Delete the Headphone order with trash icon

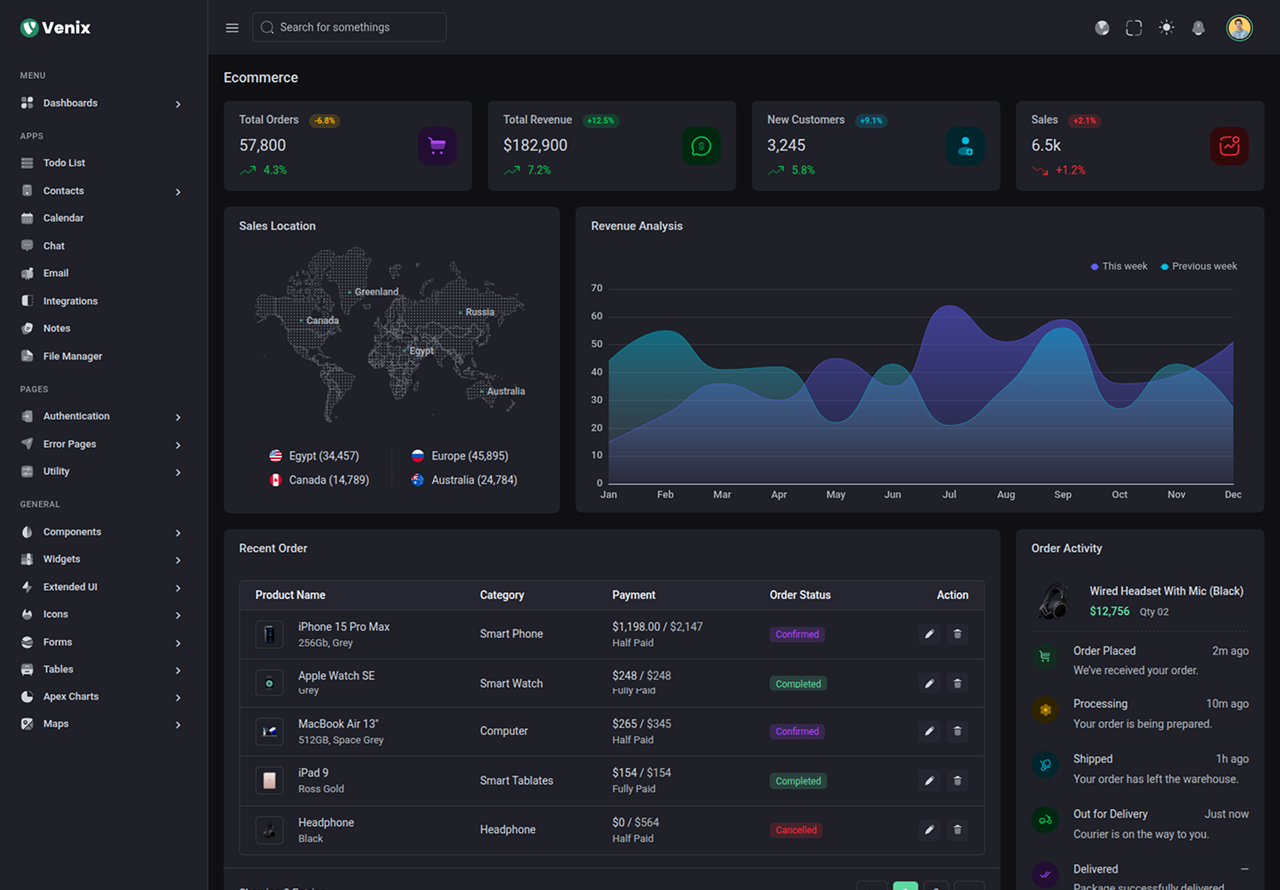[957, 829]
